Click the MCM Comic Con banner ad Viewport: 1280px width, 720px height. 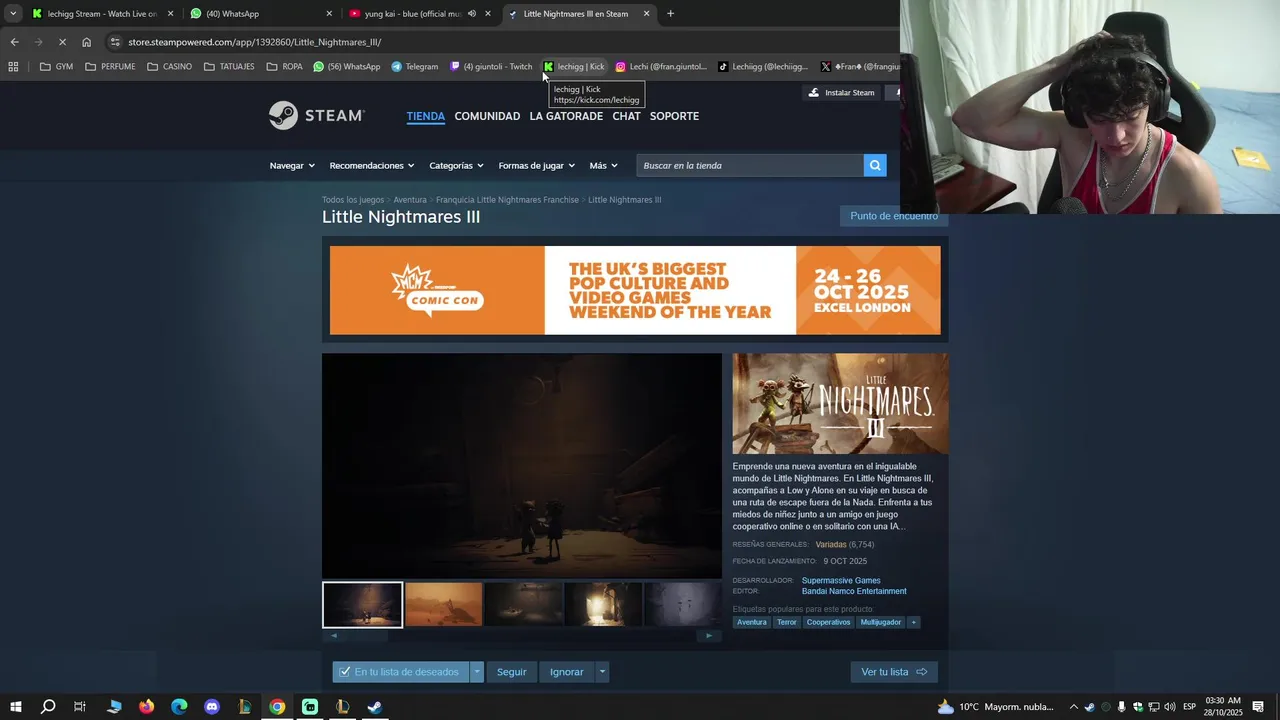[x=635, y=290]
